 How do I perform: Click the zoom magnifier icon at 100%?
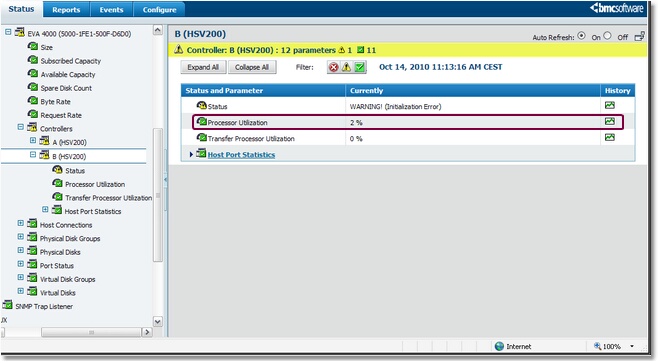[597, 346]
